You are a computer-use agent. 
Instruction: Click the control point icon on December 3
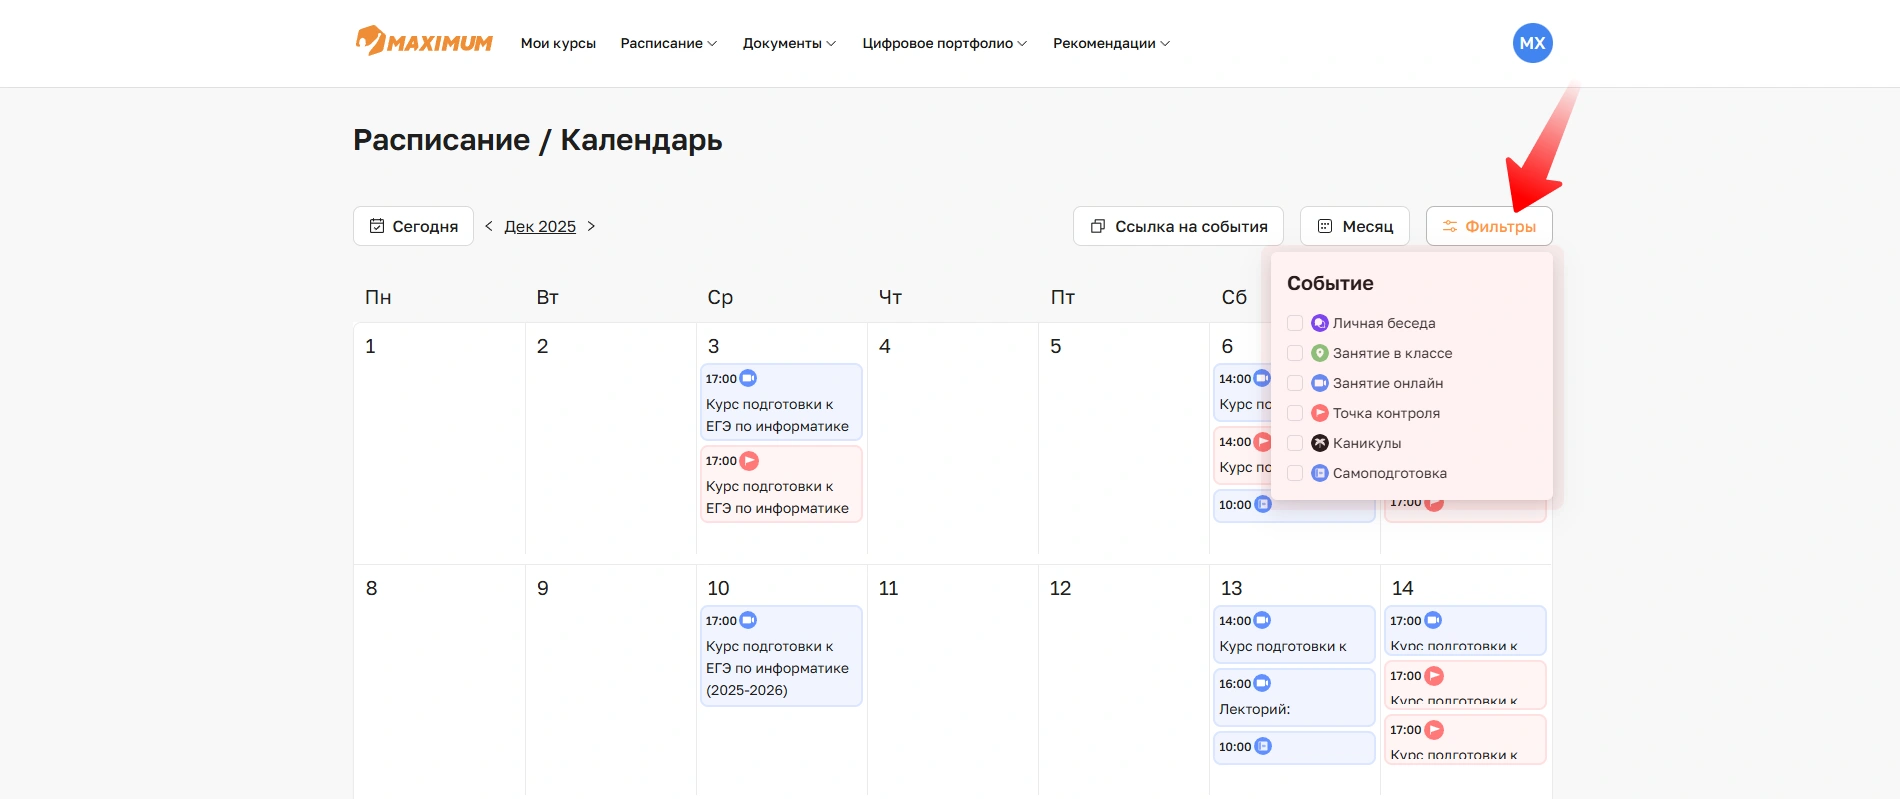749,461
